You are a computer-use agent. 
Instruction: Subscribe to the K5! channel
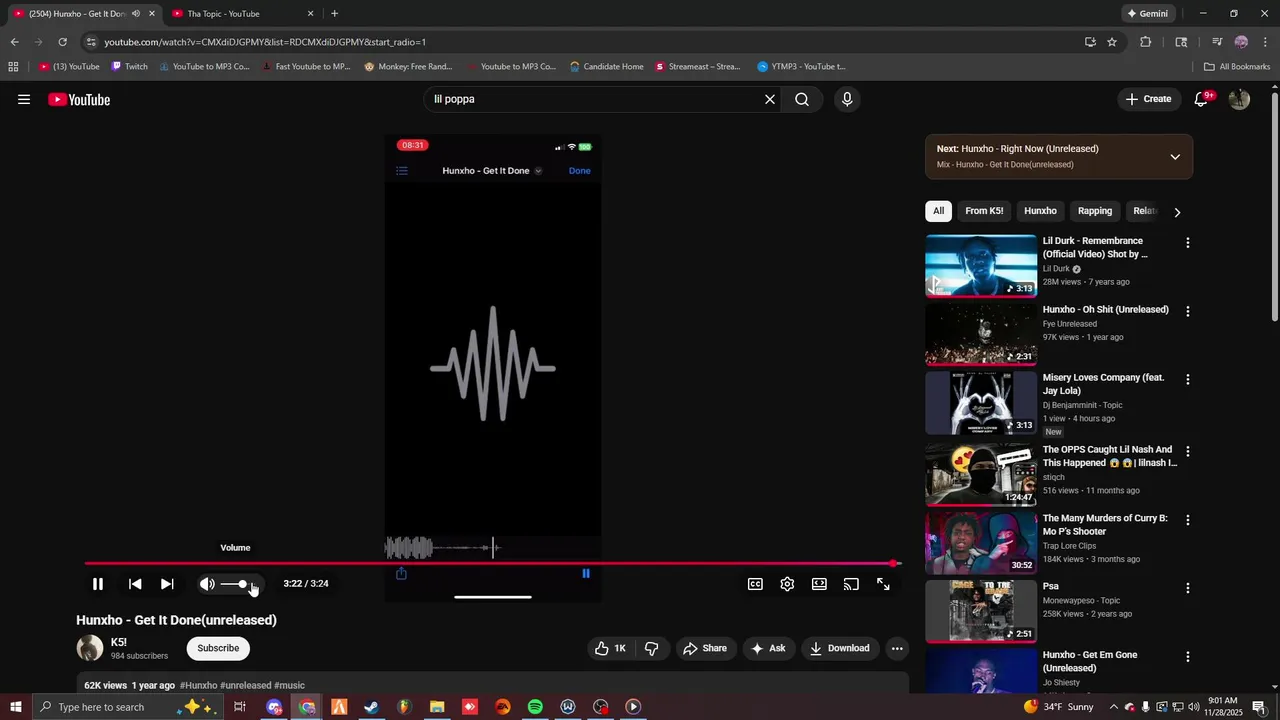218,648
